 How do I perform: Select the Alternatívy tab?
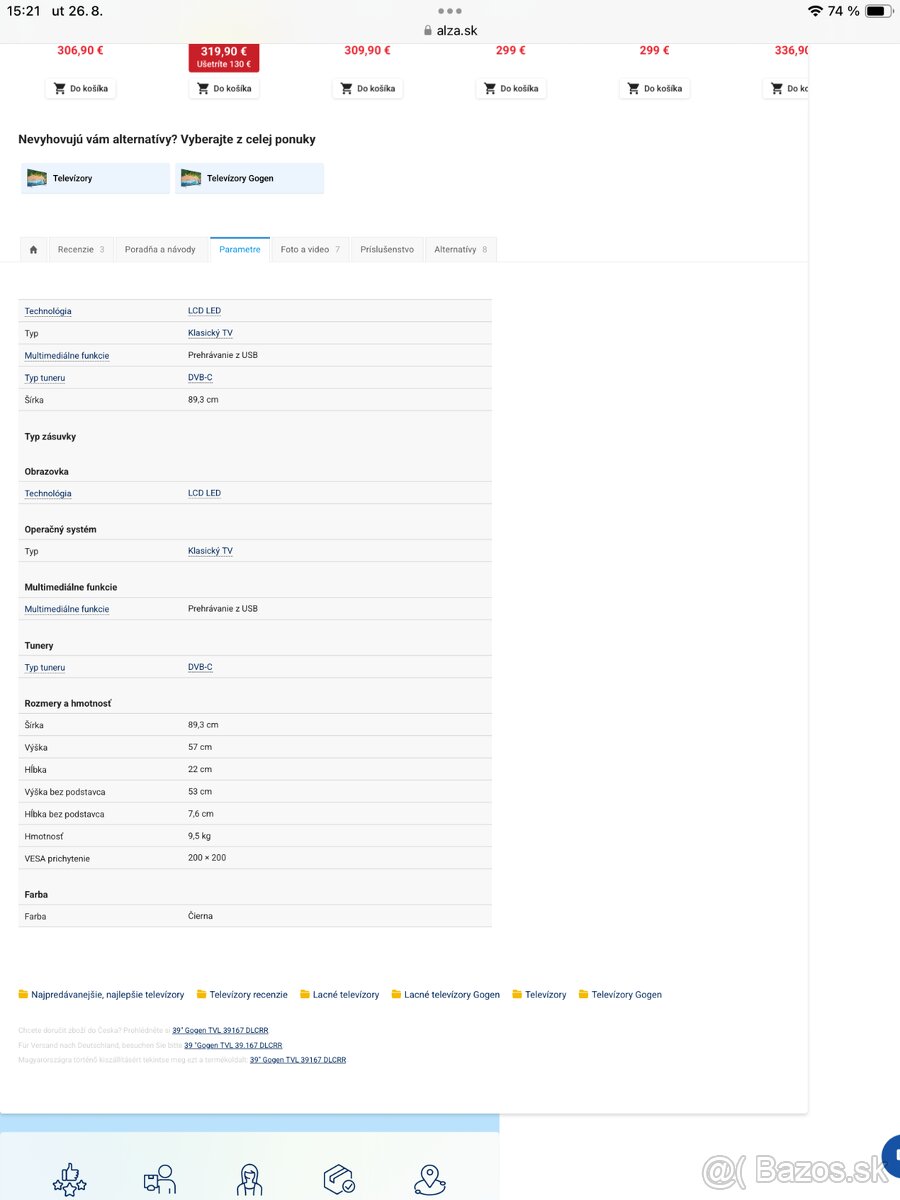[x=460, y=250]
